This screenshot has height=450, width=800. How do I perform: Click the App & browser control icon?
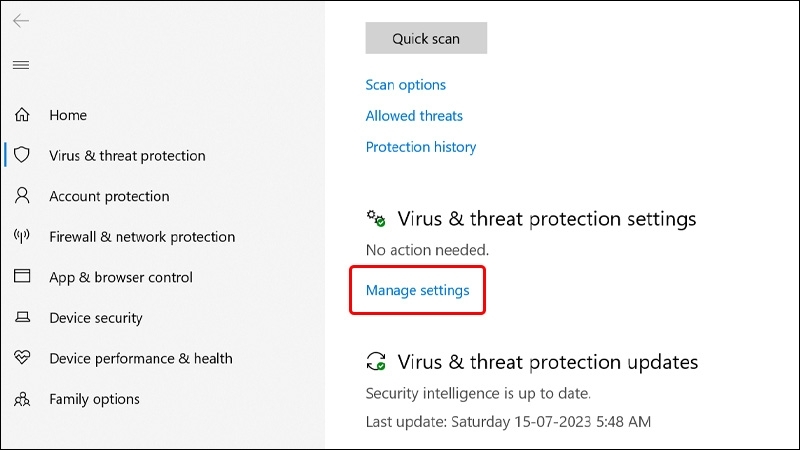point(22,277)
